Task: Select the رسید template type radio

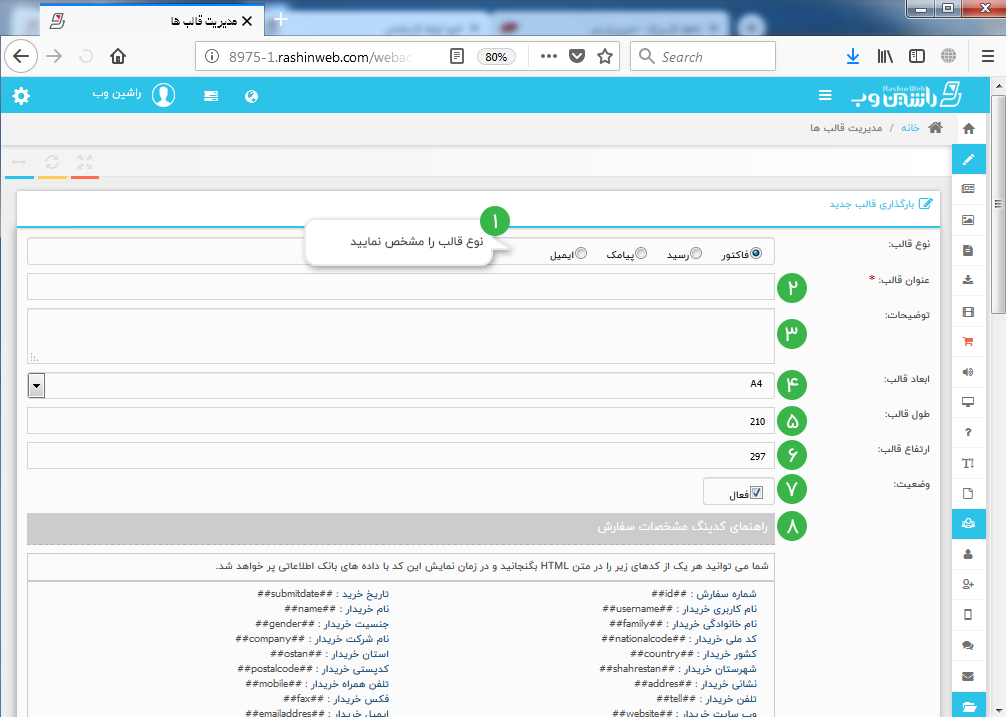Action: point(696,253)
